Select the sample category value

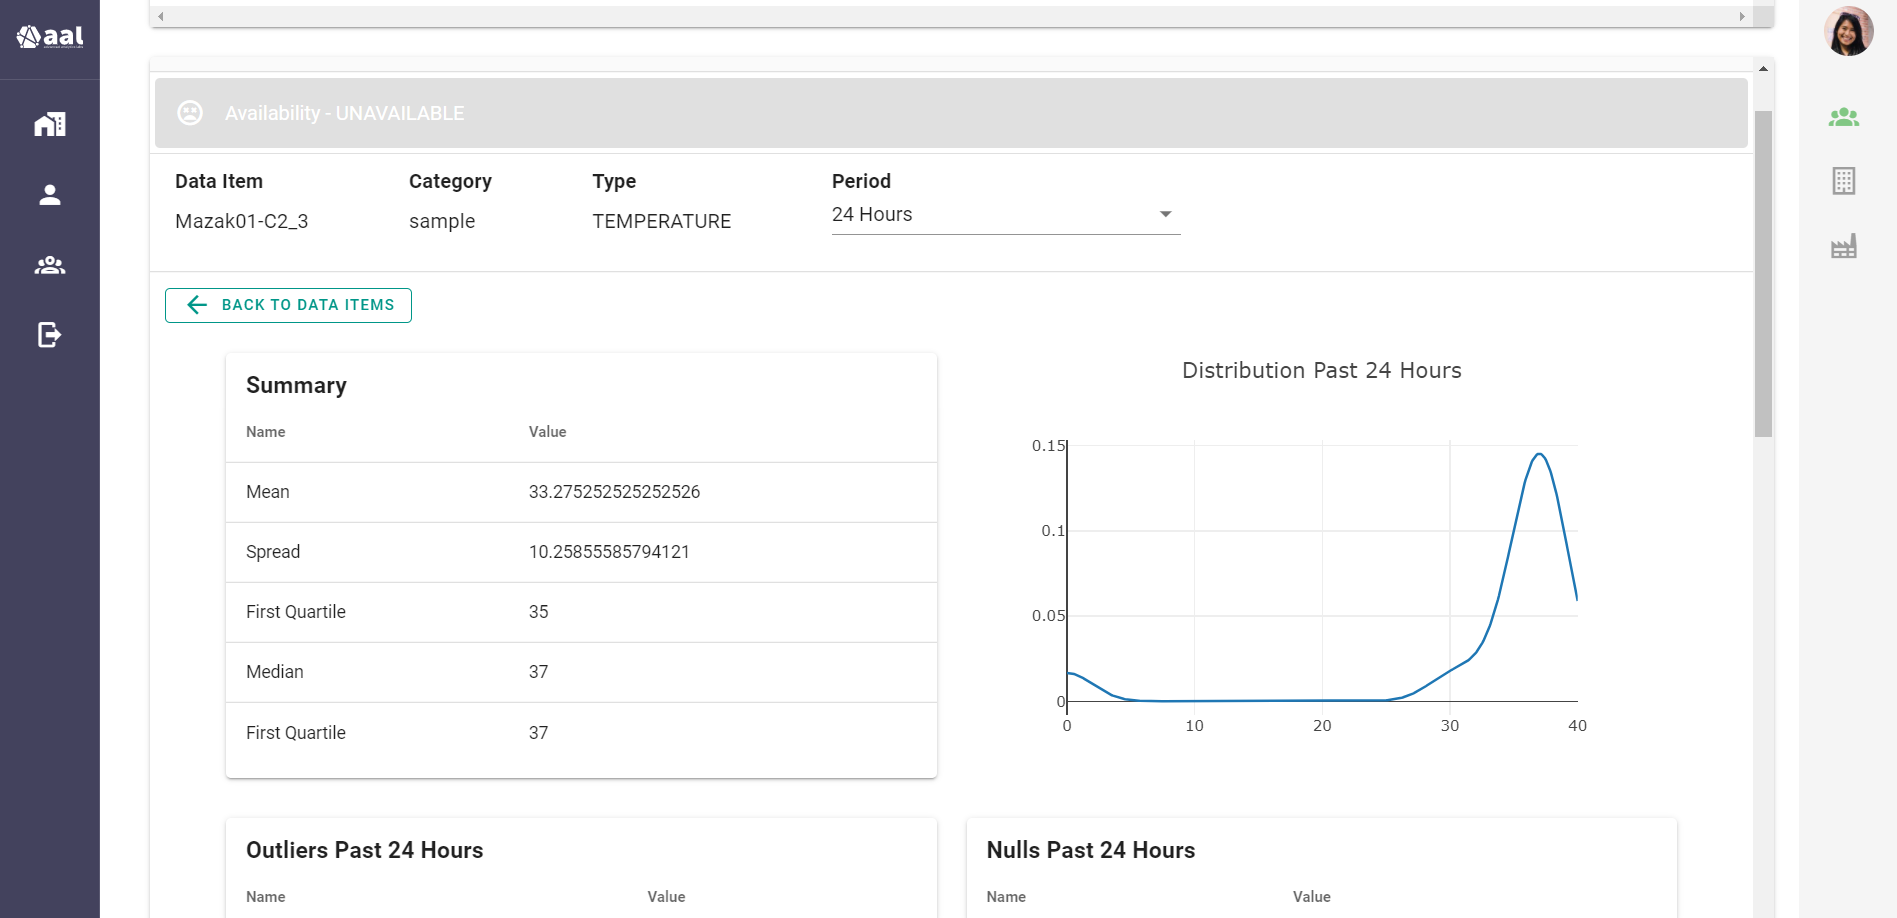[x=442, y=221]
